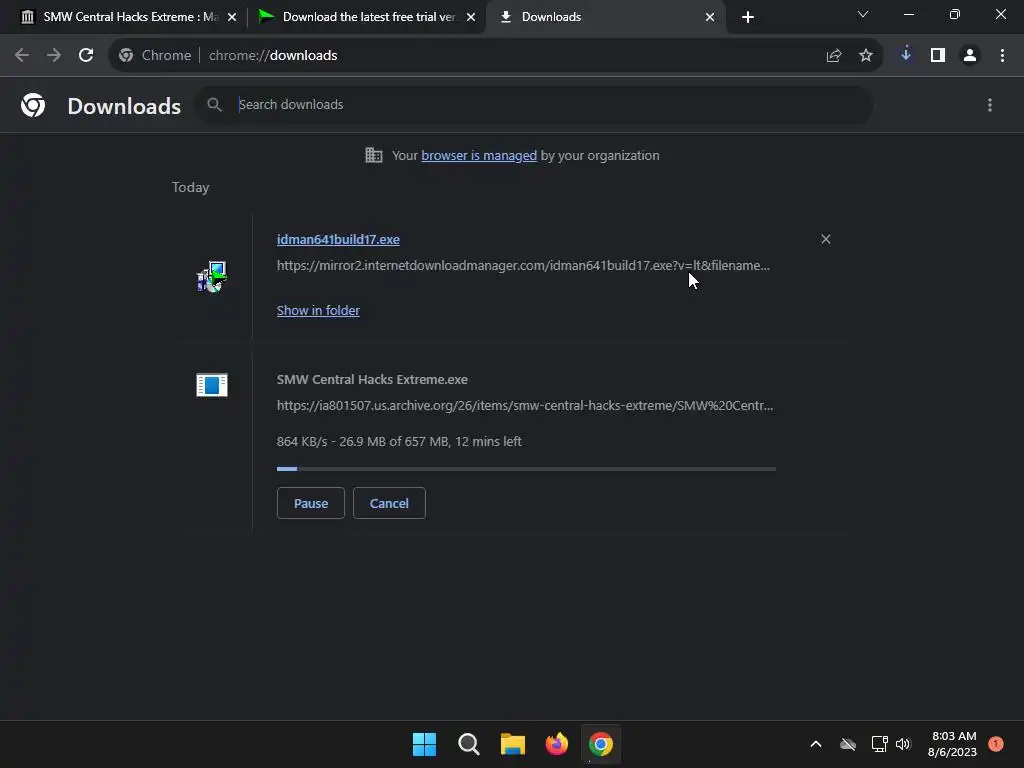Launch Firefox from taskbar
1024x768 pixels.
click(x=556, y=744)
